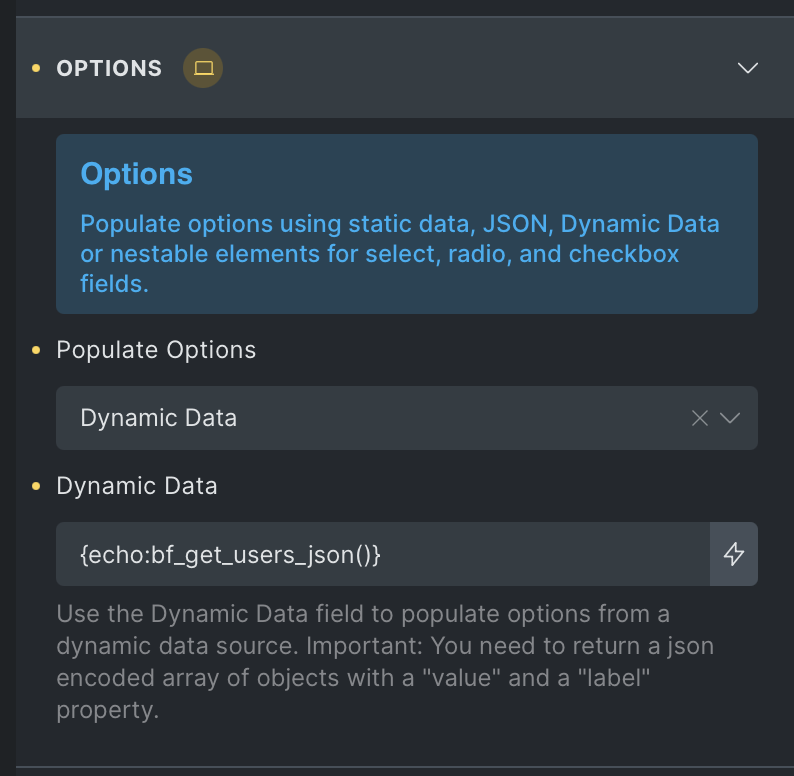Collapse the OPTIONS section using its chevron
This screenshot has width=794, height=776.
pyautogui.click(x=747, y=68)
